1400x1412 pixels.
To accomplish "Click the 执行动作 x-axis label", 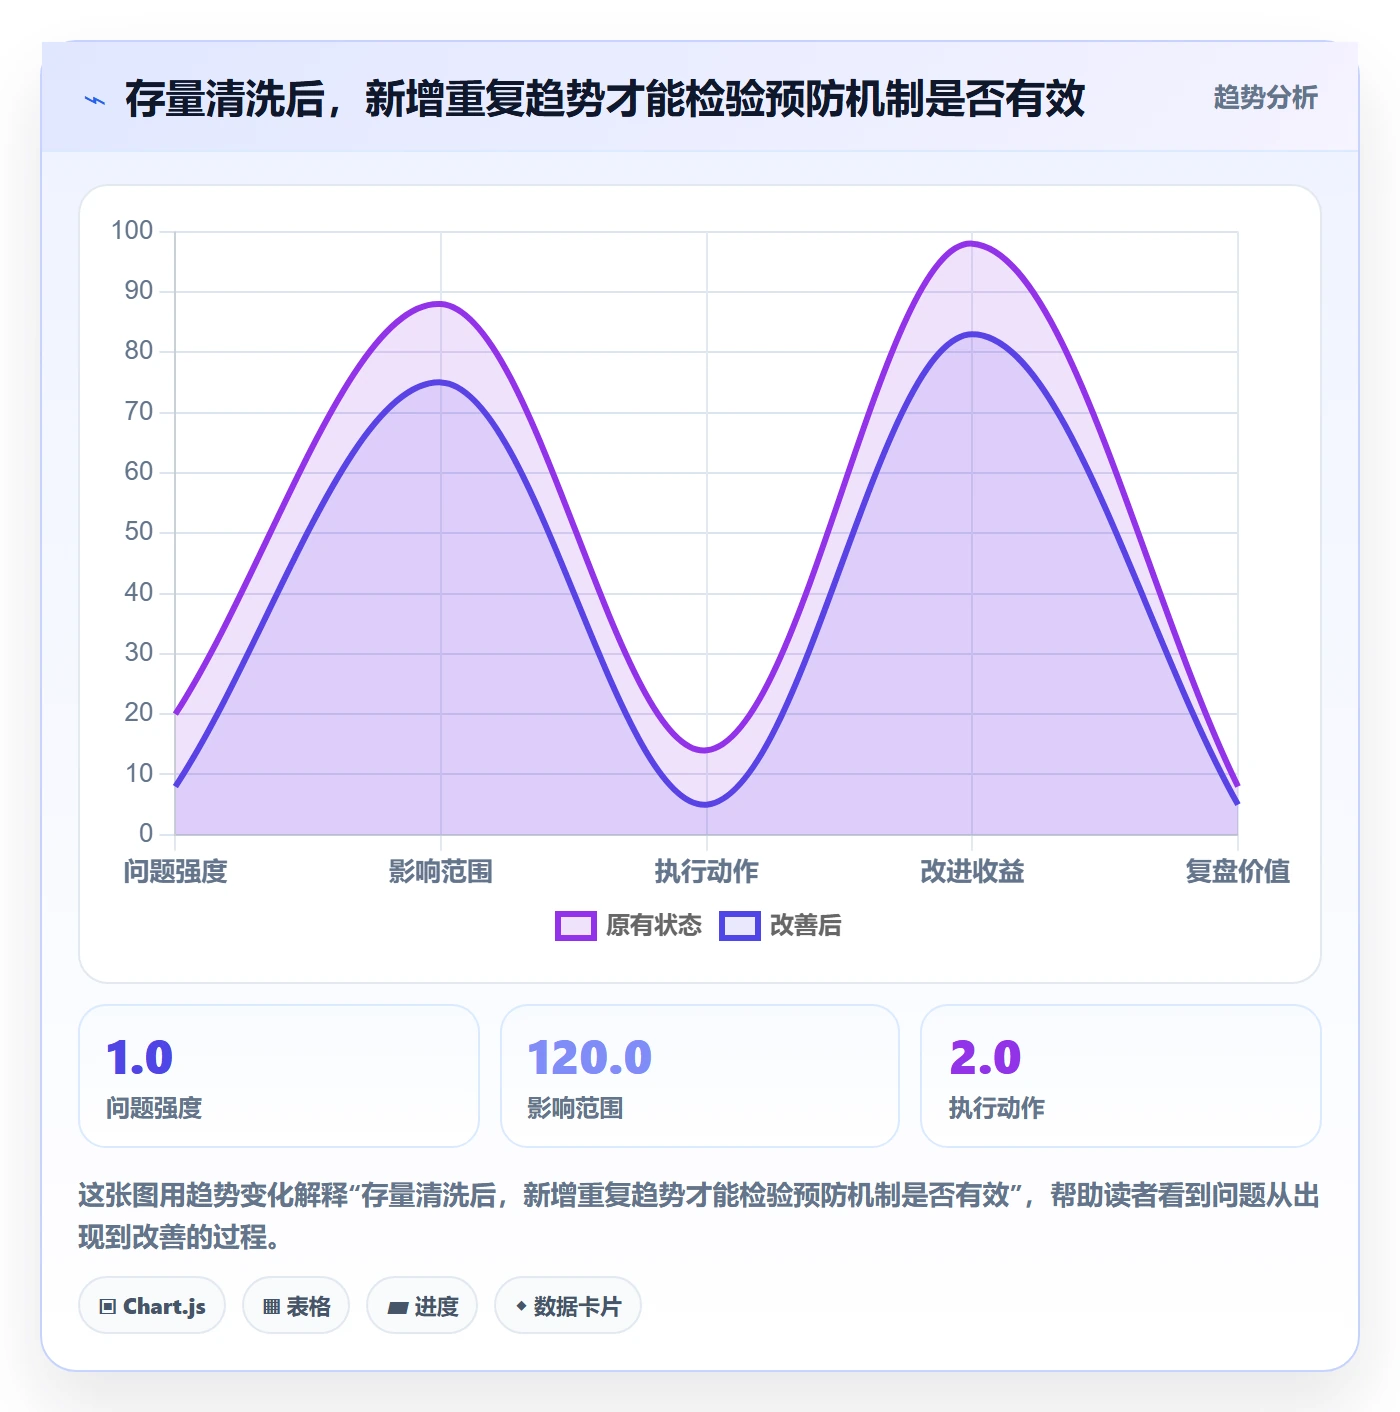I will (x=707, y=872).
